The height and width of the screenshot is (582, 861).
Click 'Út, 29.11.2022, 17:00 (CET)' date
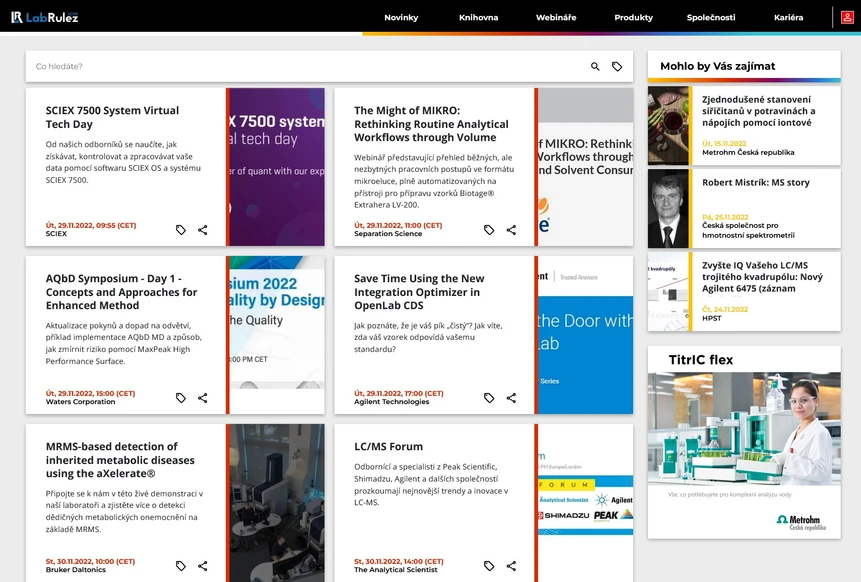click(x=399, y=393)
